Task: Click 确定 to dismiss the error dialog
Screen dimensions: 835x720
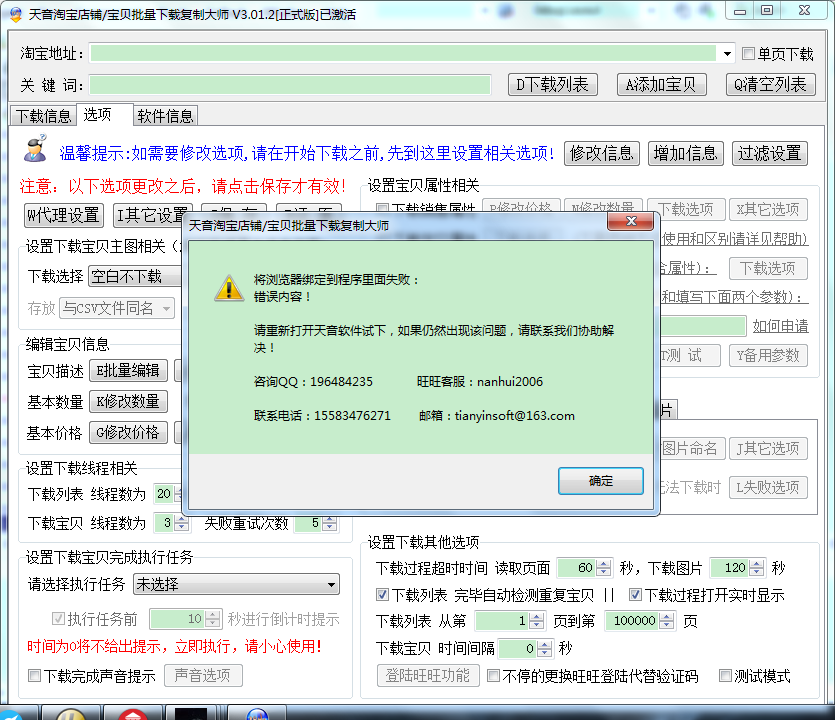Action: click(x=600, y=481)
